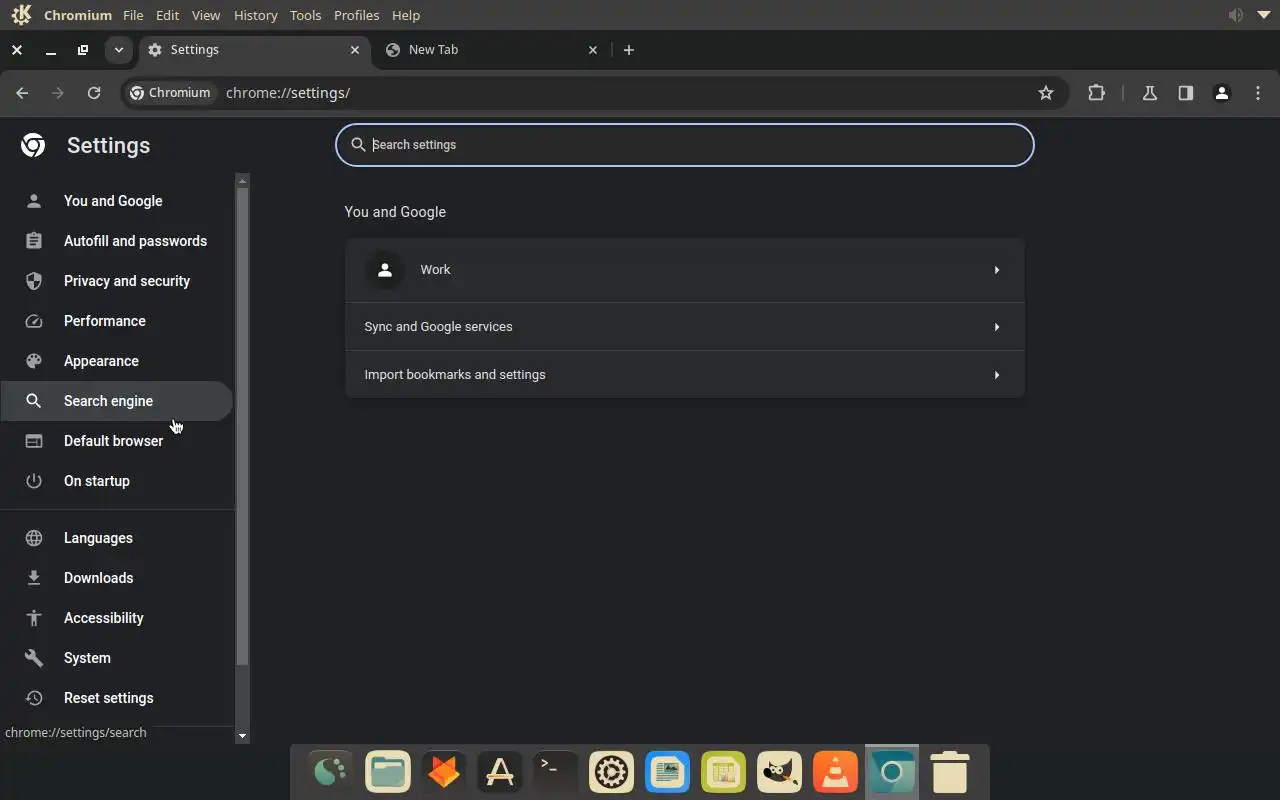
Task: Click the Chromium app name in menu bar
Action: coord(78,15)
